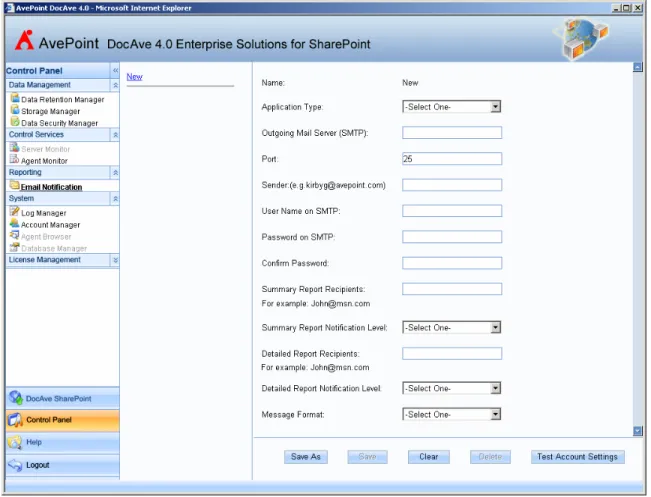The height and width of the screenshot is (497, 651).
Task: Open Account Manager
Action: tap(51, 225)
